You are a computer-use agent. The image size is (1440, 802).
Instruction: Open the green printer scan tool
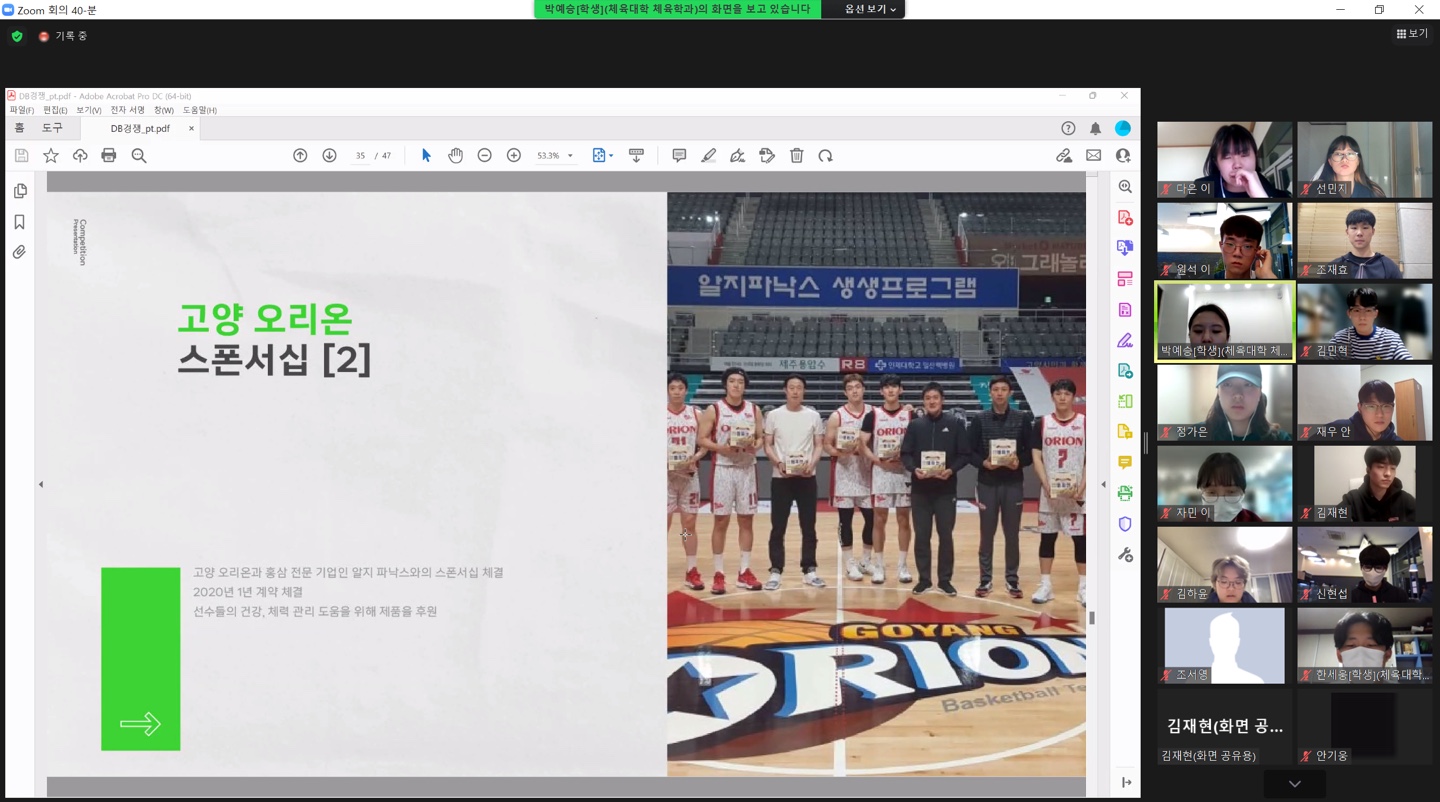point(1125,493)
